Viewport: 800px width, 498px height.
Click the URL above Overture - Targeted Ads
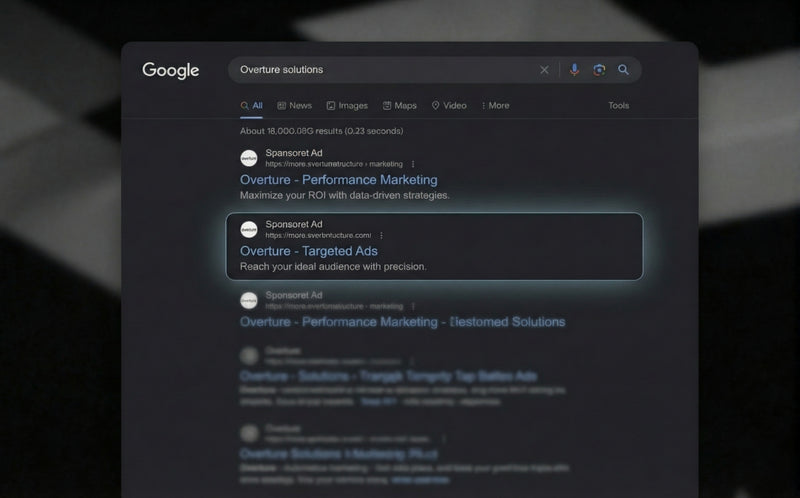pyautogui.click(x=318, y=236)
